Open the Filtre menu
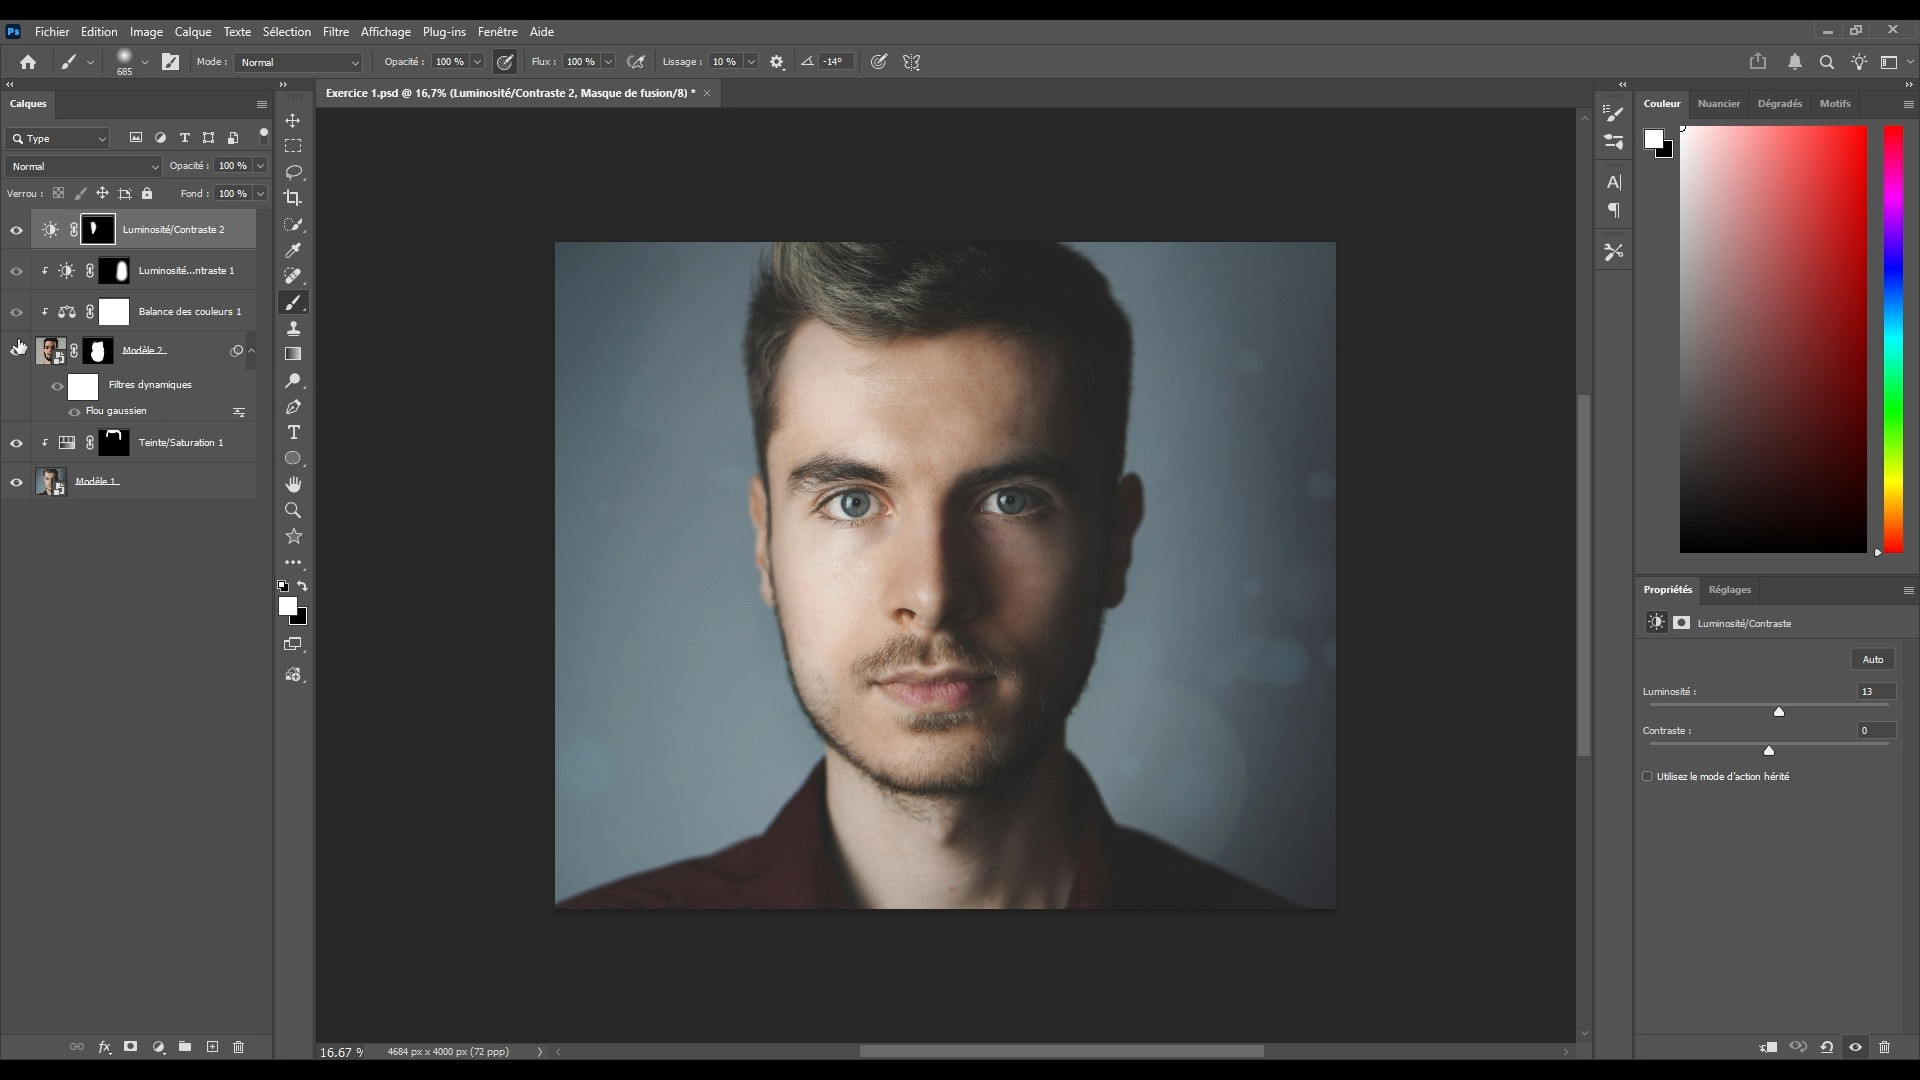Image resolution: width=1920 pixels, height=1080 pixels. pyautogui.click(x=335, y=32)
